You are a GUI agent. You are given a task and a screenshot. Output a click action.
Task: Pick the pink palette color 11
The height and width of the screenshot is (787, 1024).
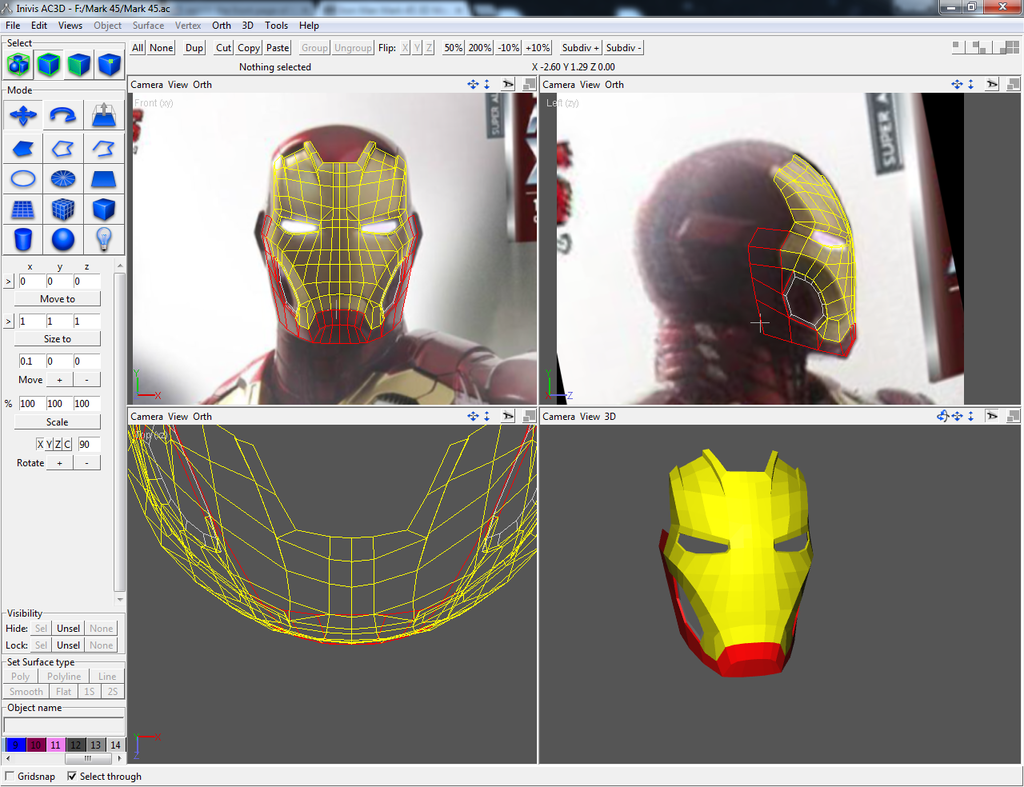(56, 745)
